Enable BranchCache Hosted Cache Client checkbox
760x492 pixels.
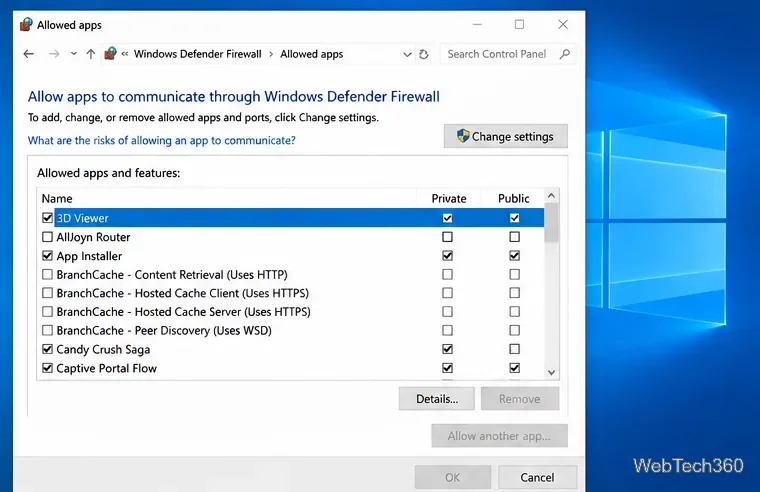pos(48,293)
